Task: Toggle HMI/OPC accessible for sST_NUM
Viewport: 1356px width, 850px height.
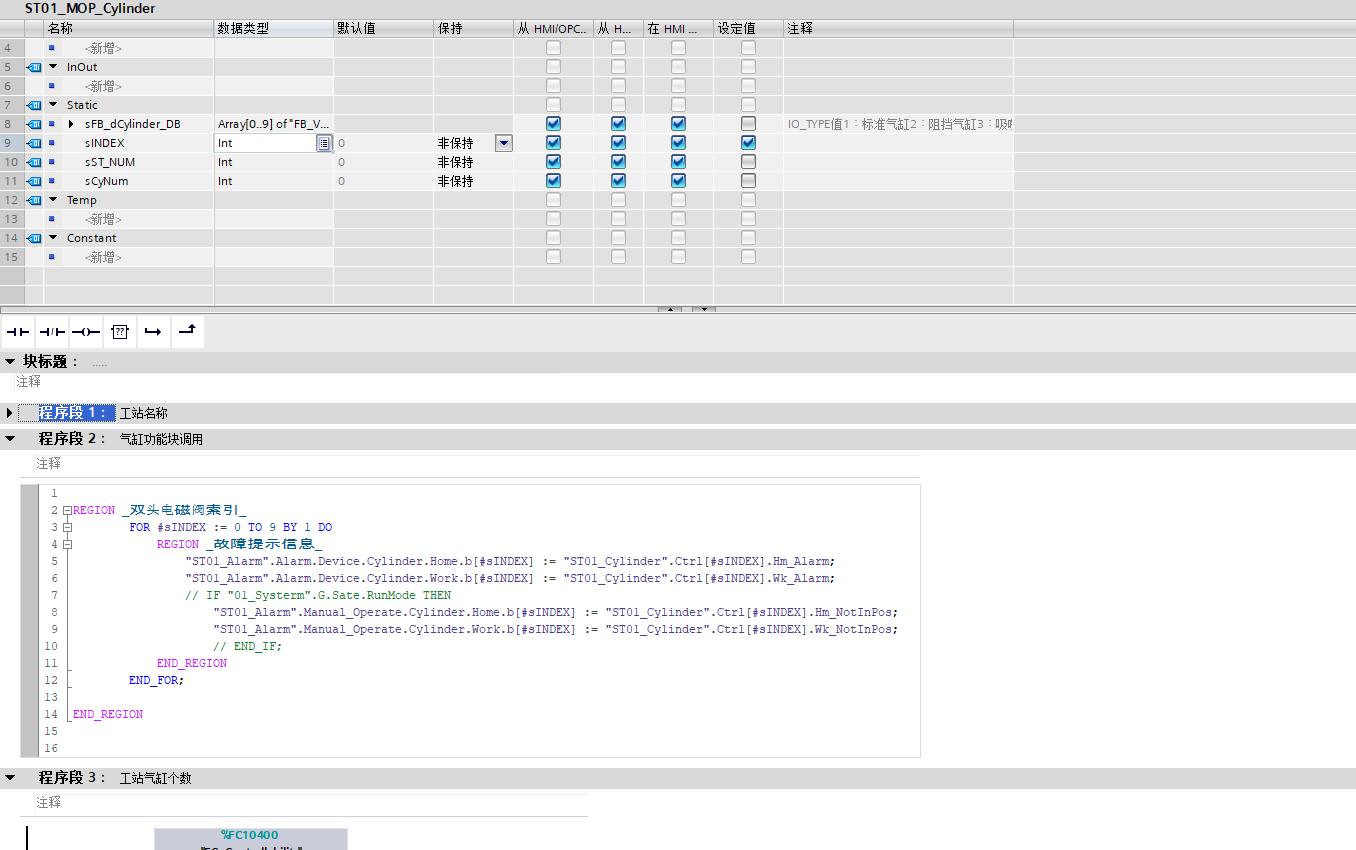Action: (553, 162)
